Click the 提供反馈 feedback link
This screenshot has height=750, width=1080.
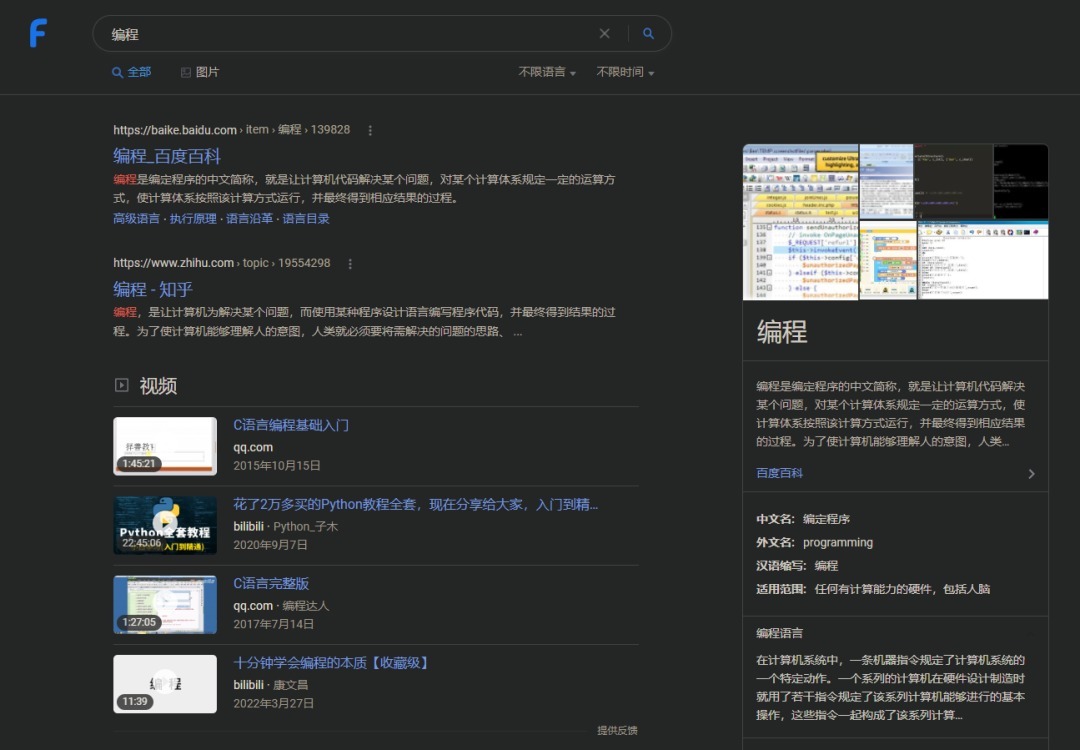click(x=617, y=730)
